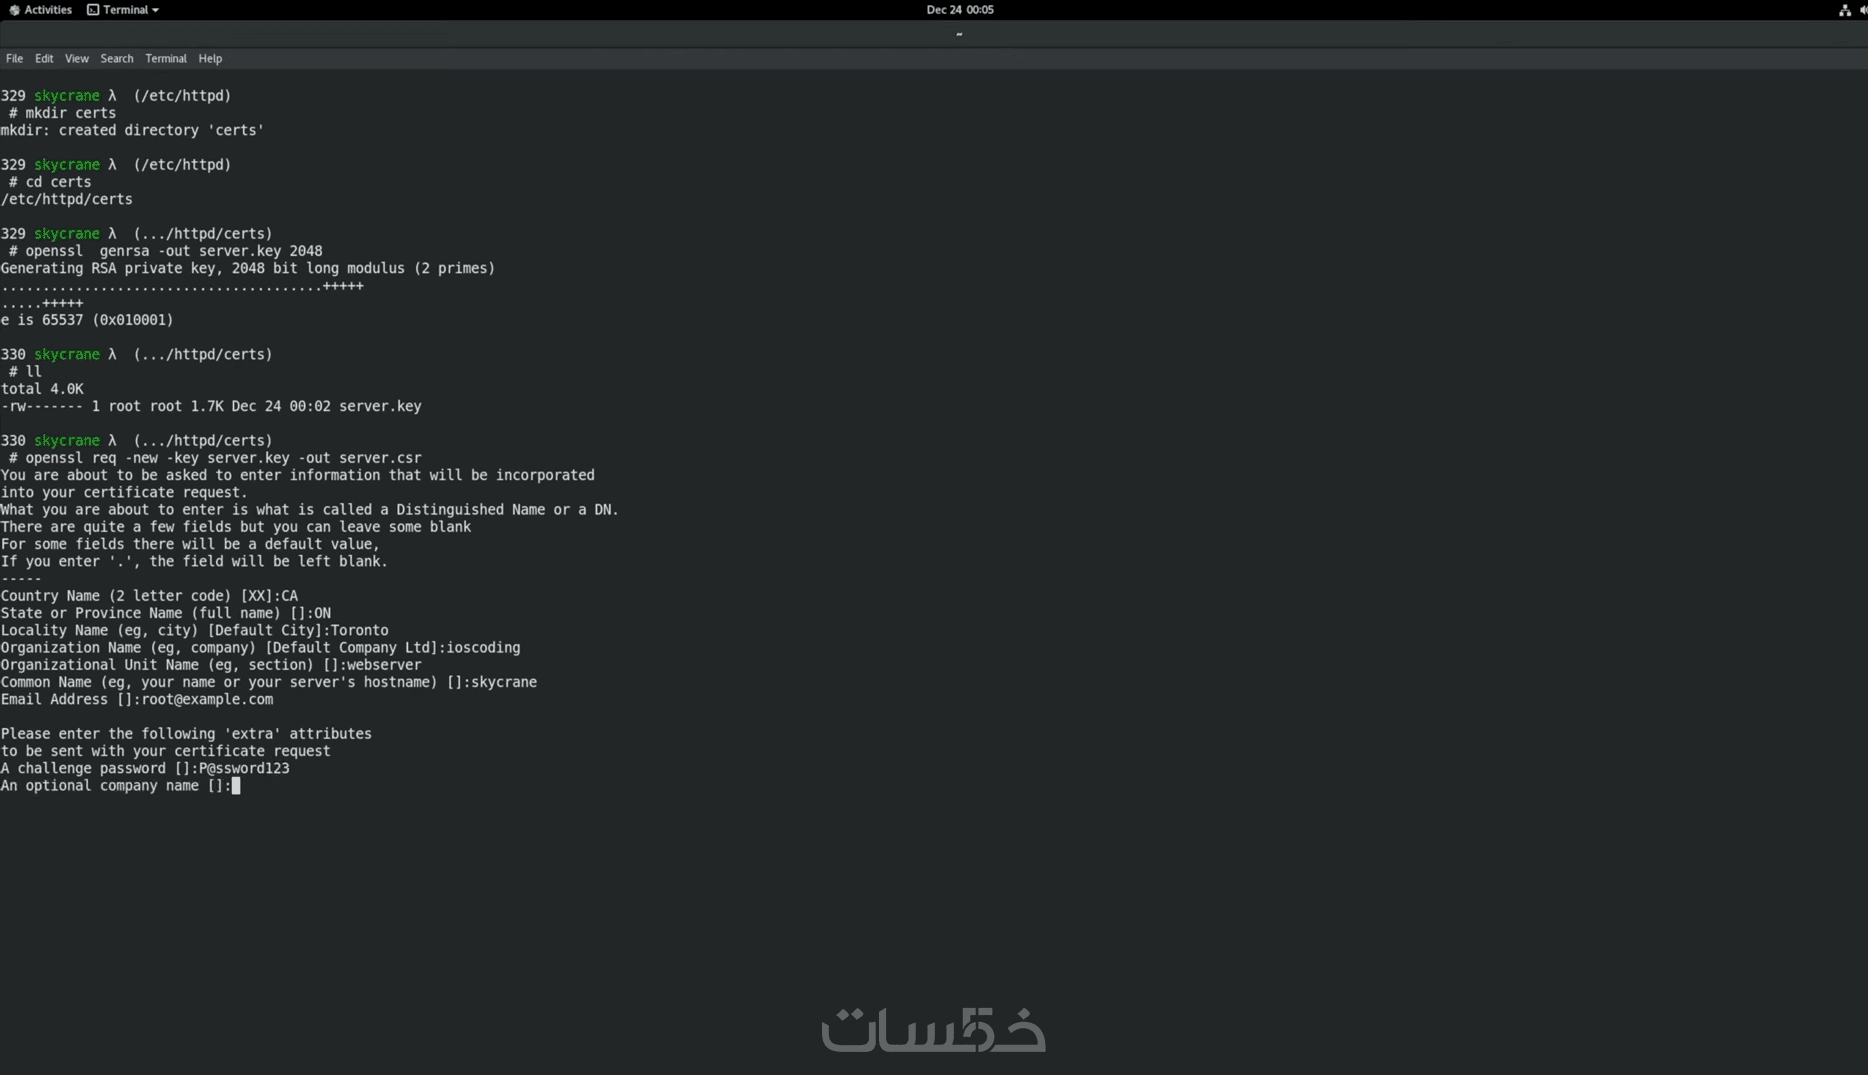Click the volume speaker icon
The width and height of the screenshot is (1868, 1075).
(1863, 10)
